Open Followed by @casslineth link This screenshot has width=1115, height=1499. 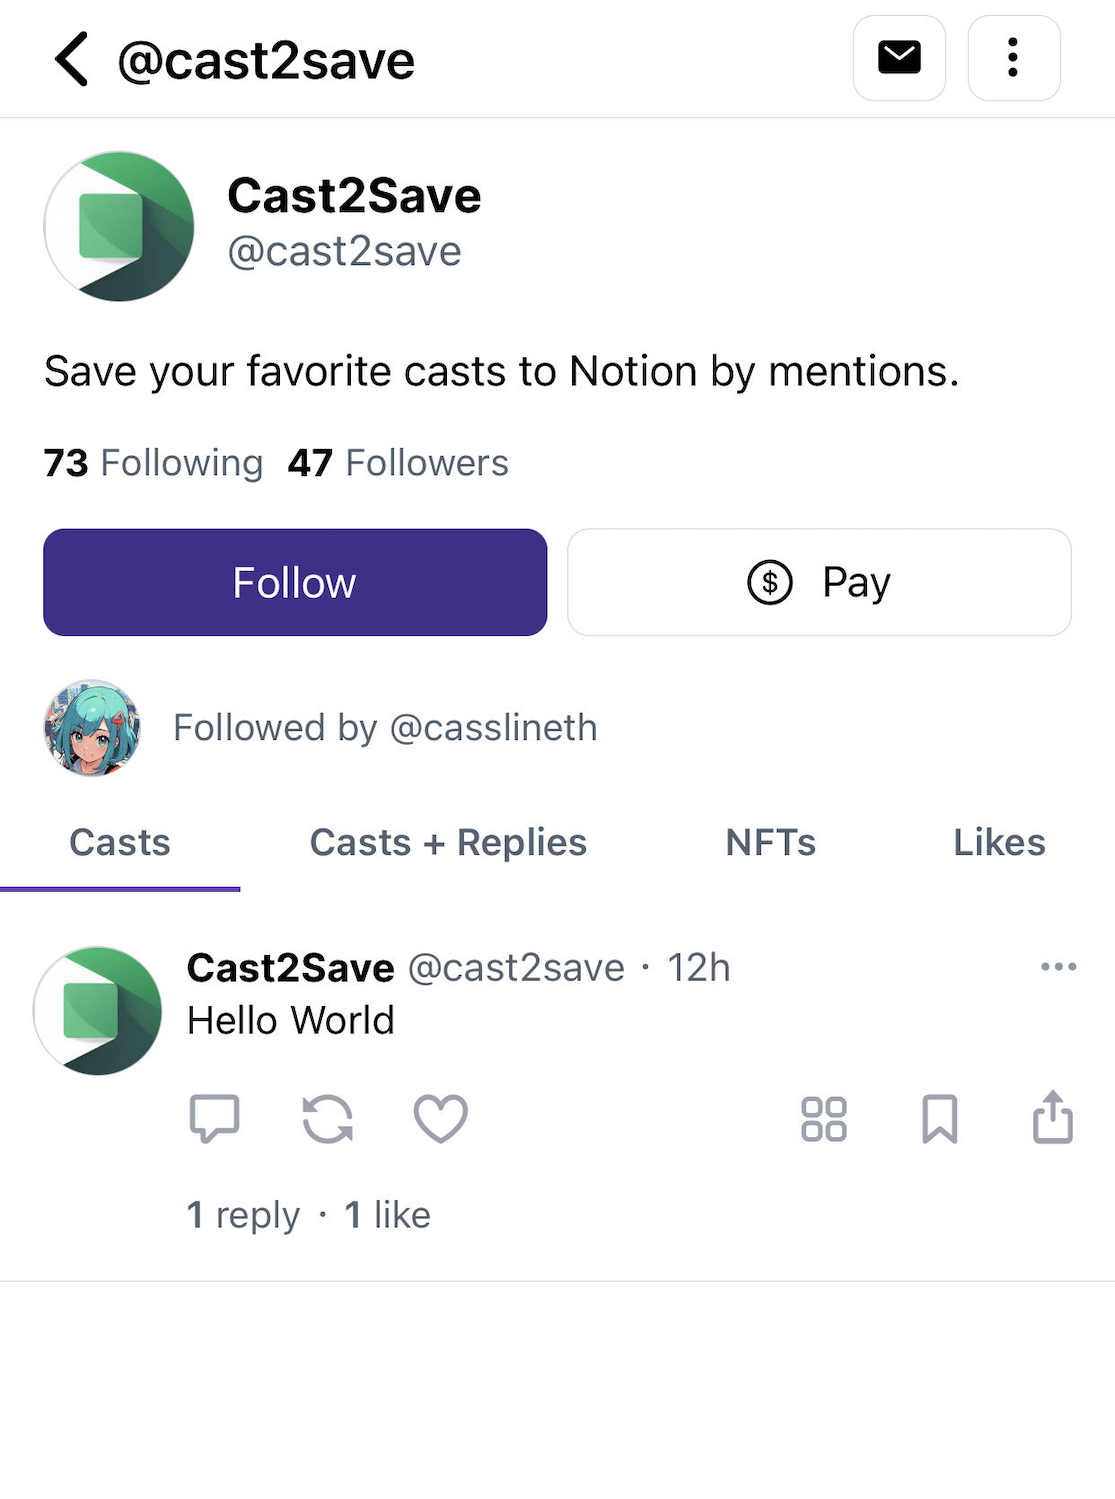pyautogui.click(x=385, y=728)
